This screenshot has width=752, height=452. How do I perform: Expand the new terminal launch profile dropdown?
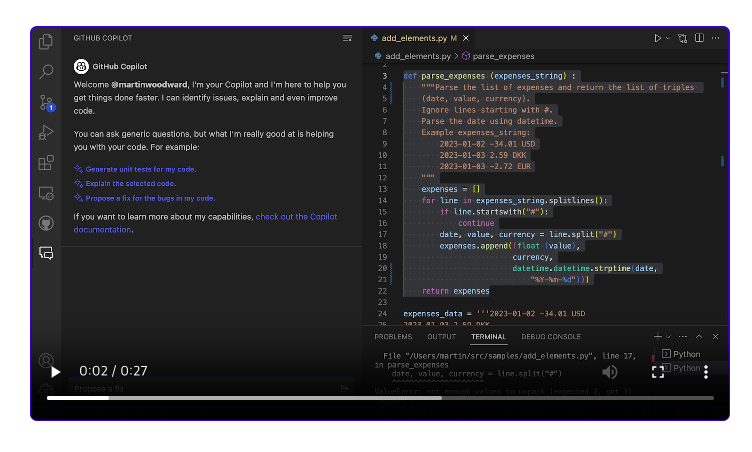(668, 336)
